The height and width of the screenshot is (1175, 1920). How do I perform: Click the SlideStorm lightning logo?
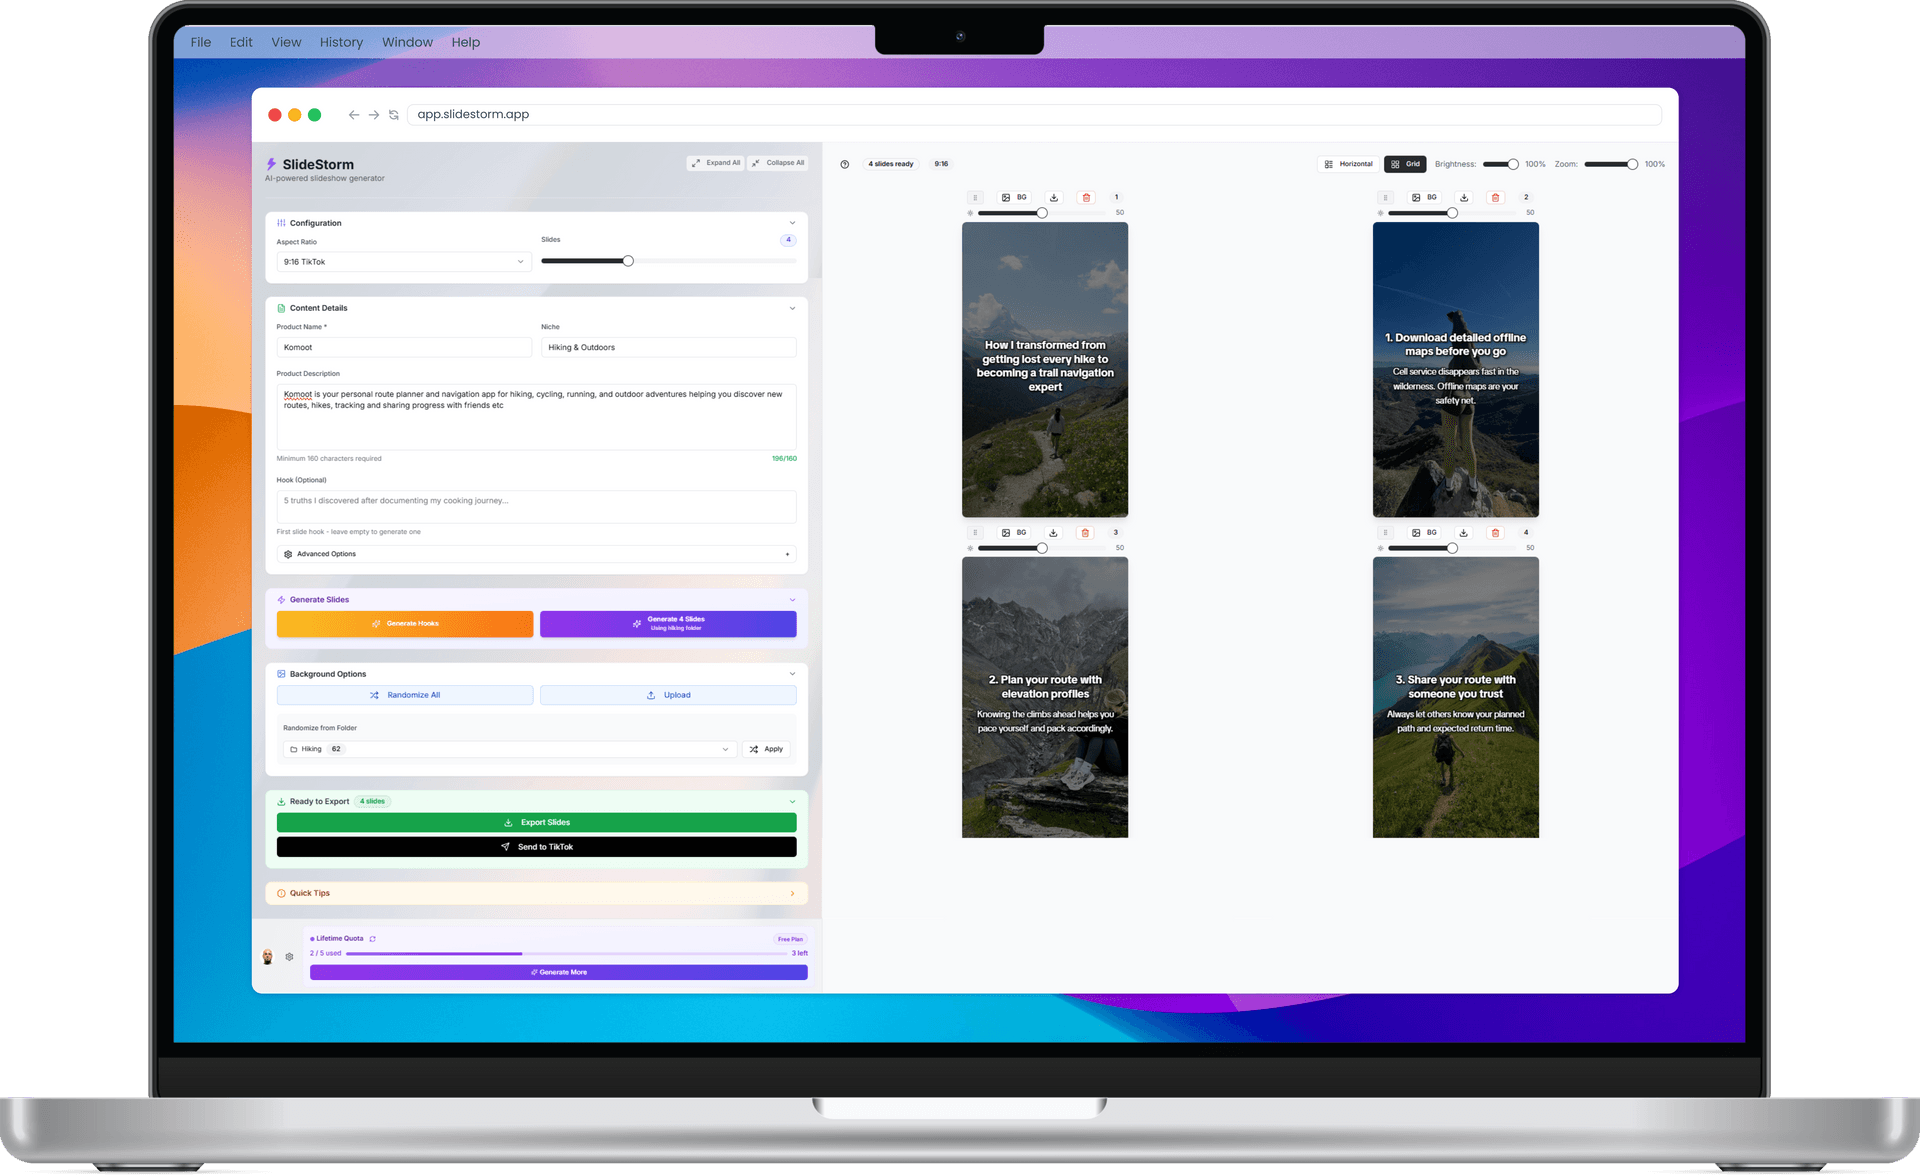[x=271, y=164]
